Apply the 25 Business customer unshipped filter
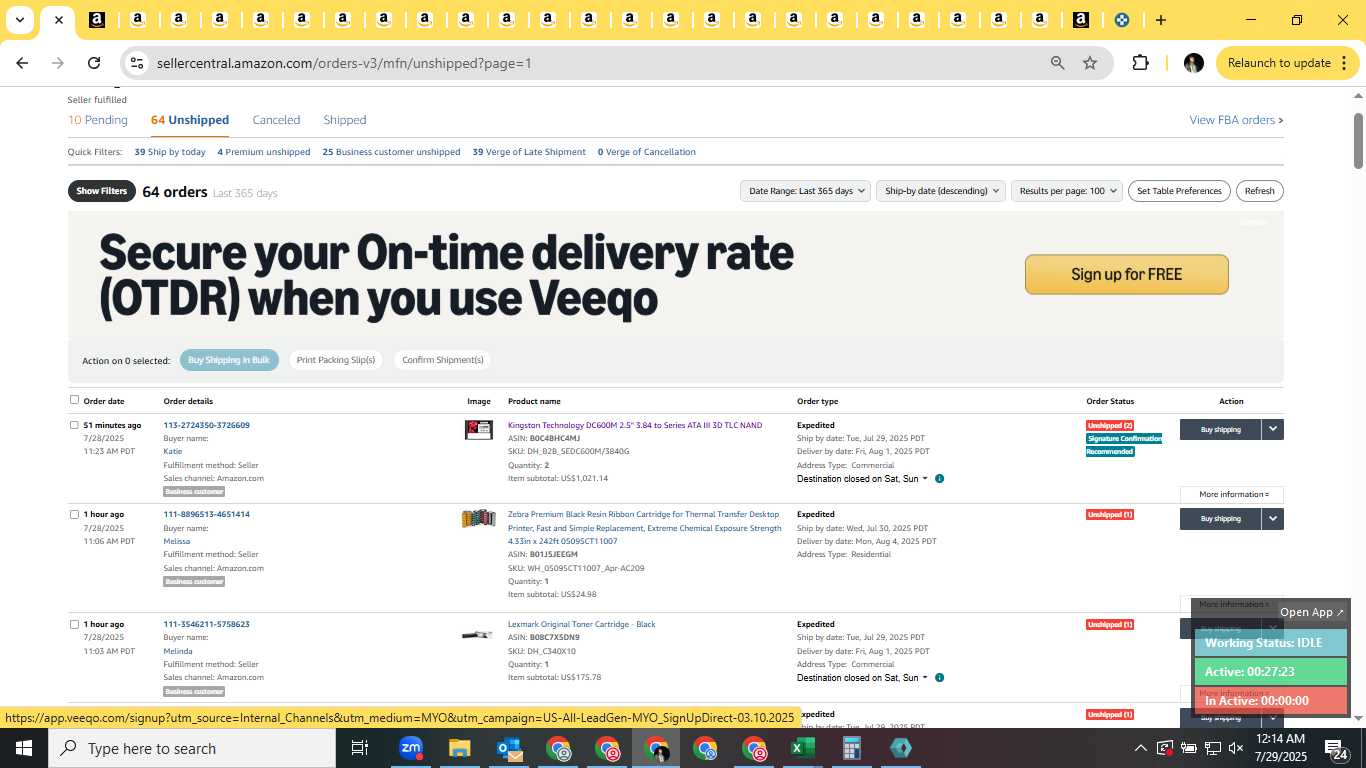Viewport: 1366px width, 768px height. [x=391, y=152]
